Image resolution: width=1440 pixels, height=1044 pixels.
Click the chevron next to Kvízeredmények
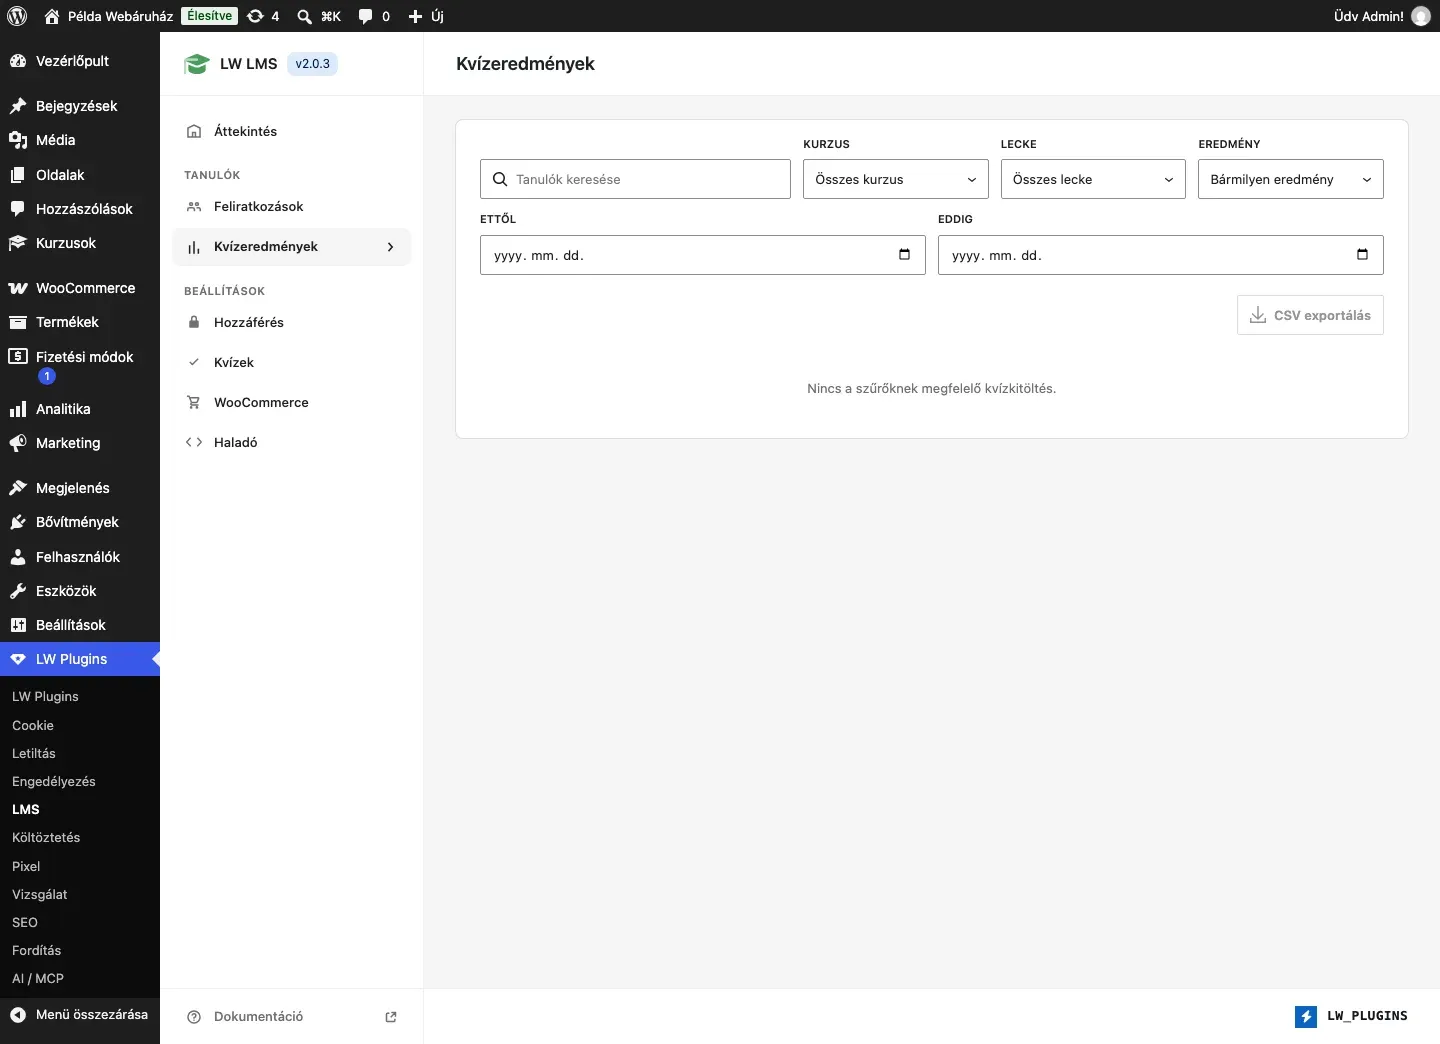[x=390, y=247]
